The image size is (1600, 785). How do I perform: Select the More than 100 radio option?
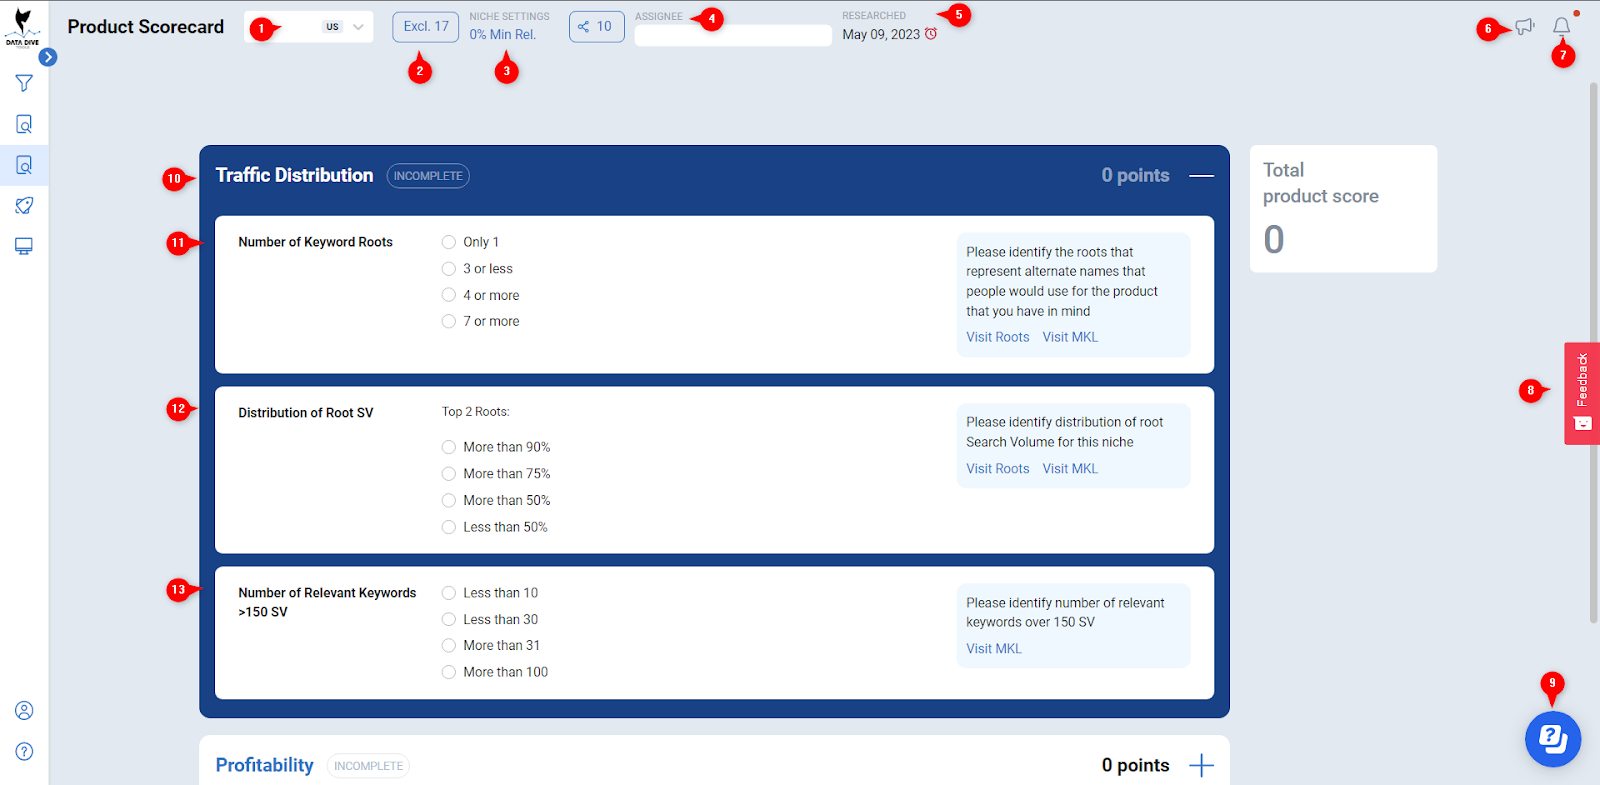tap(449, 672)
